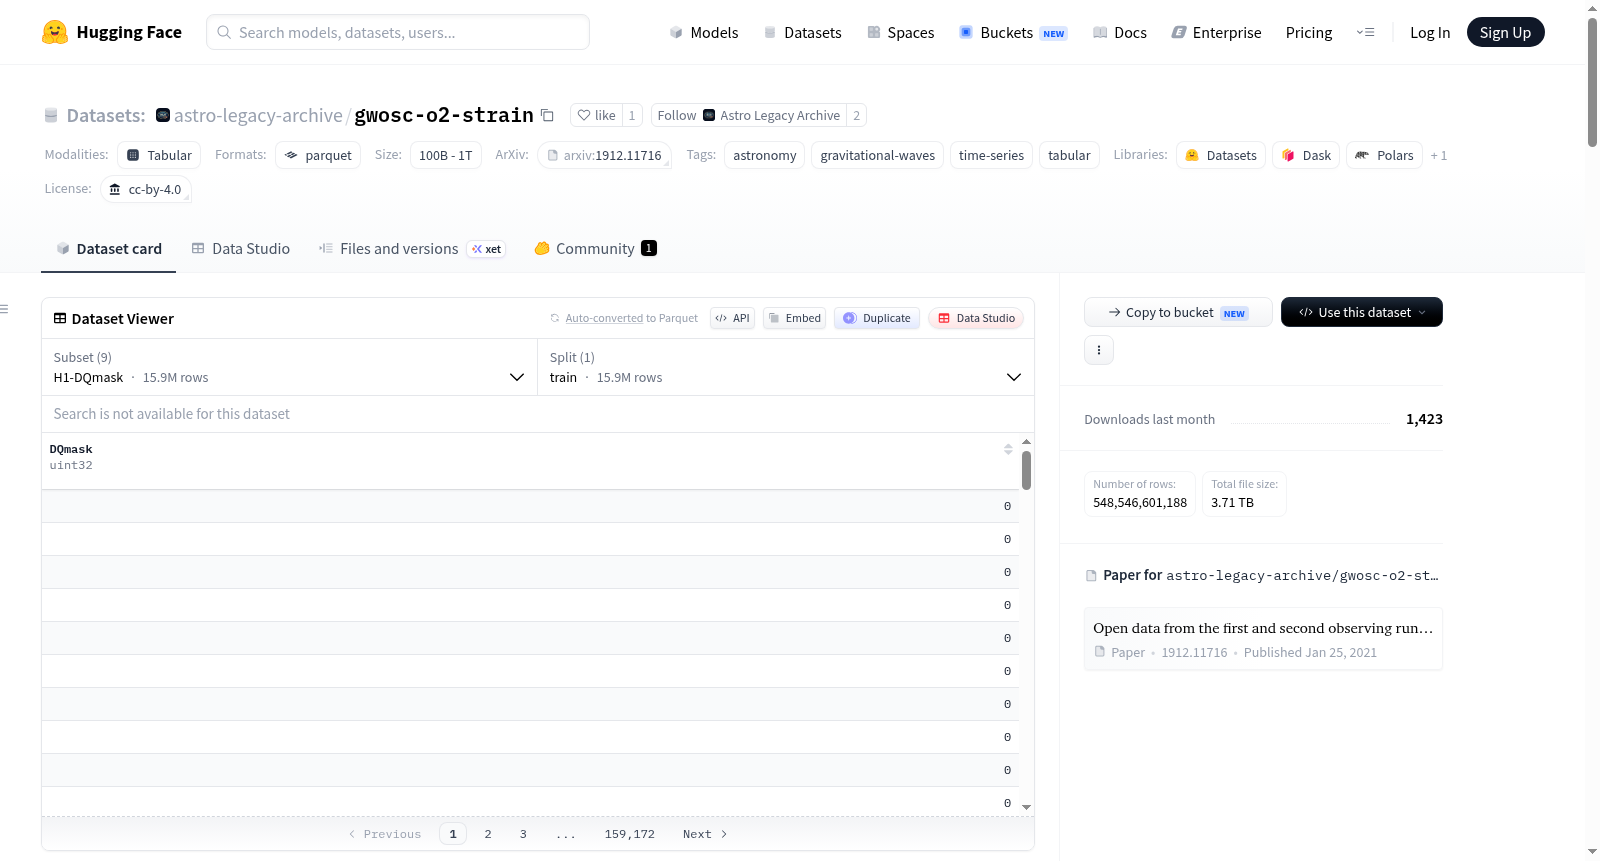
Task: Open the Community tab
Action: click(x=596, y=248)
